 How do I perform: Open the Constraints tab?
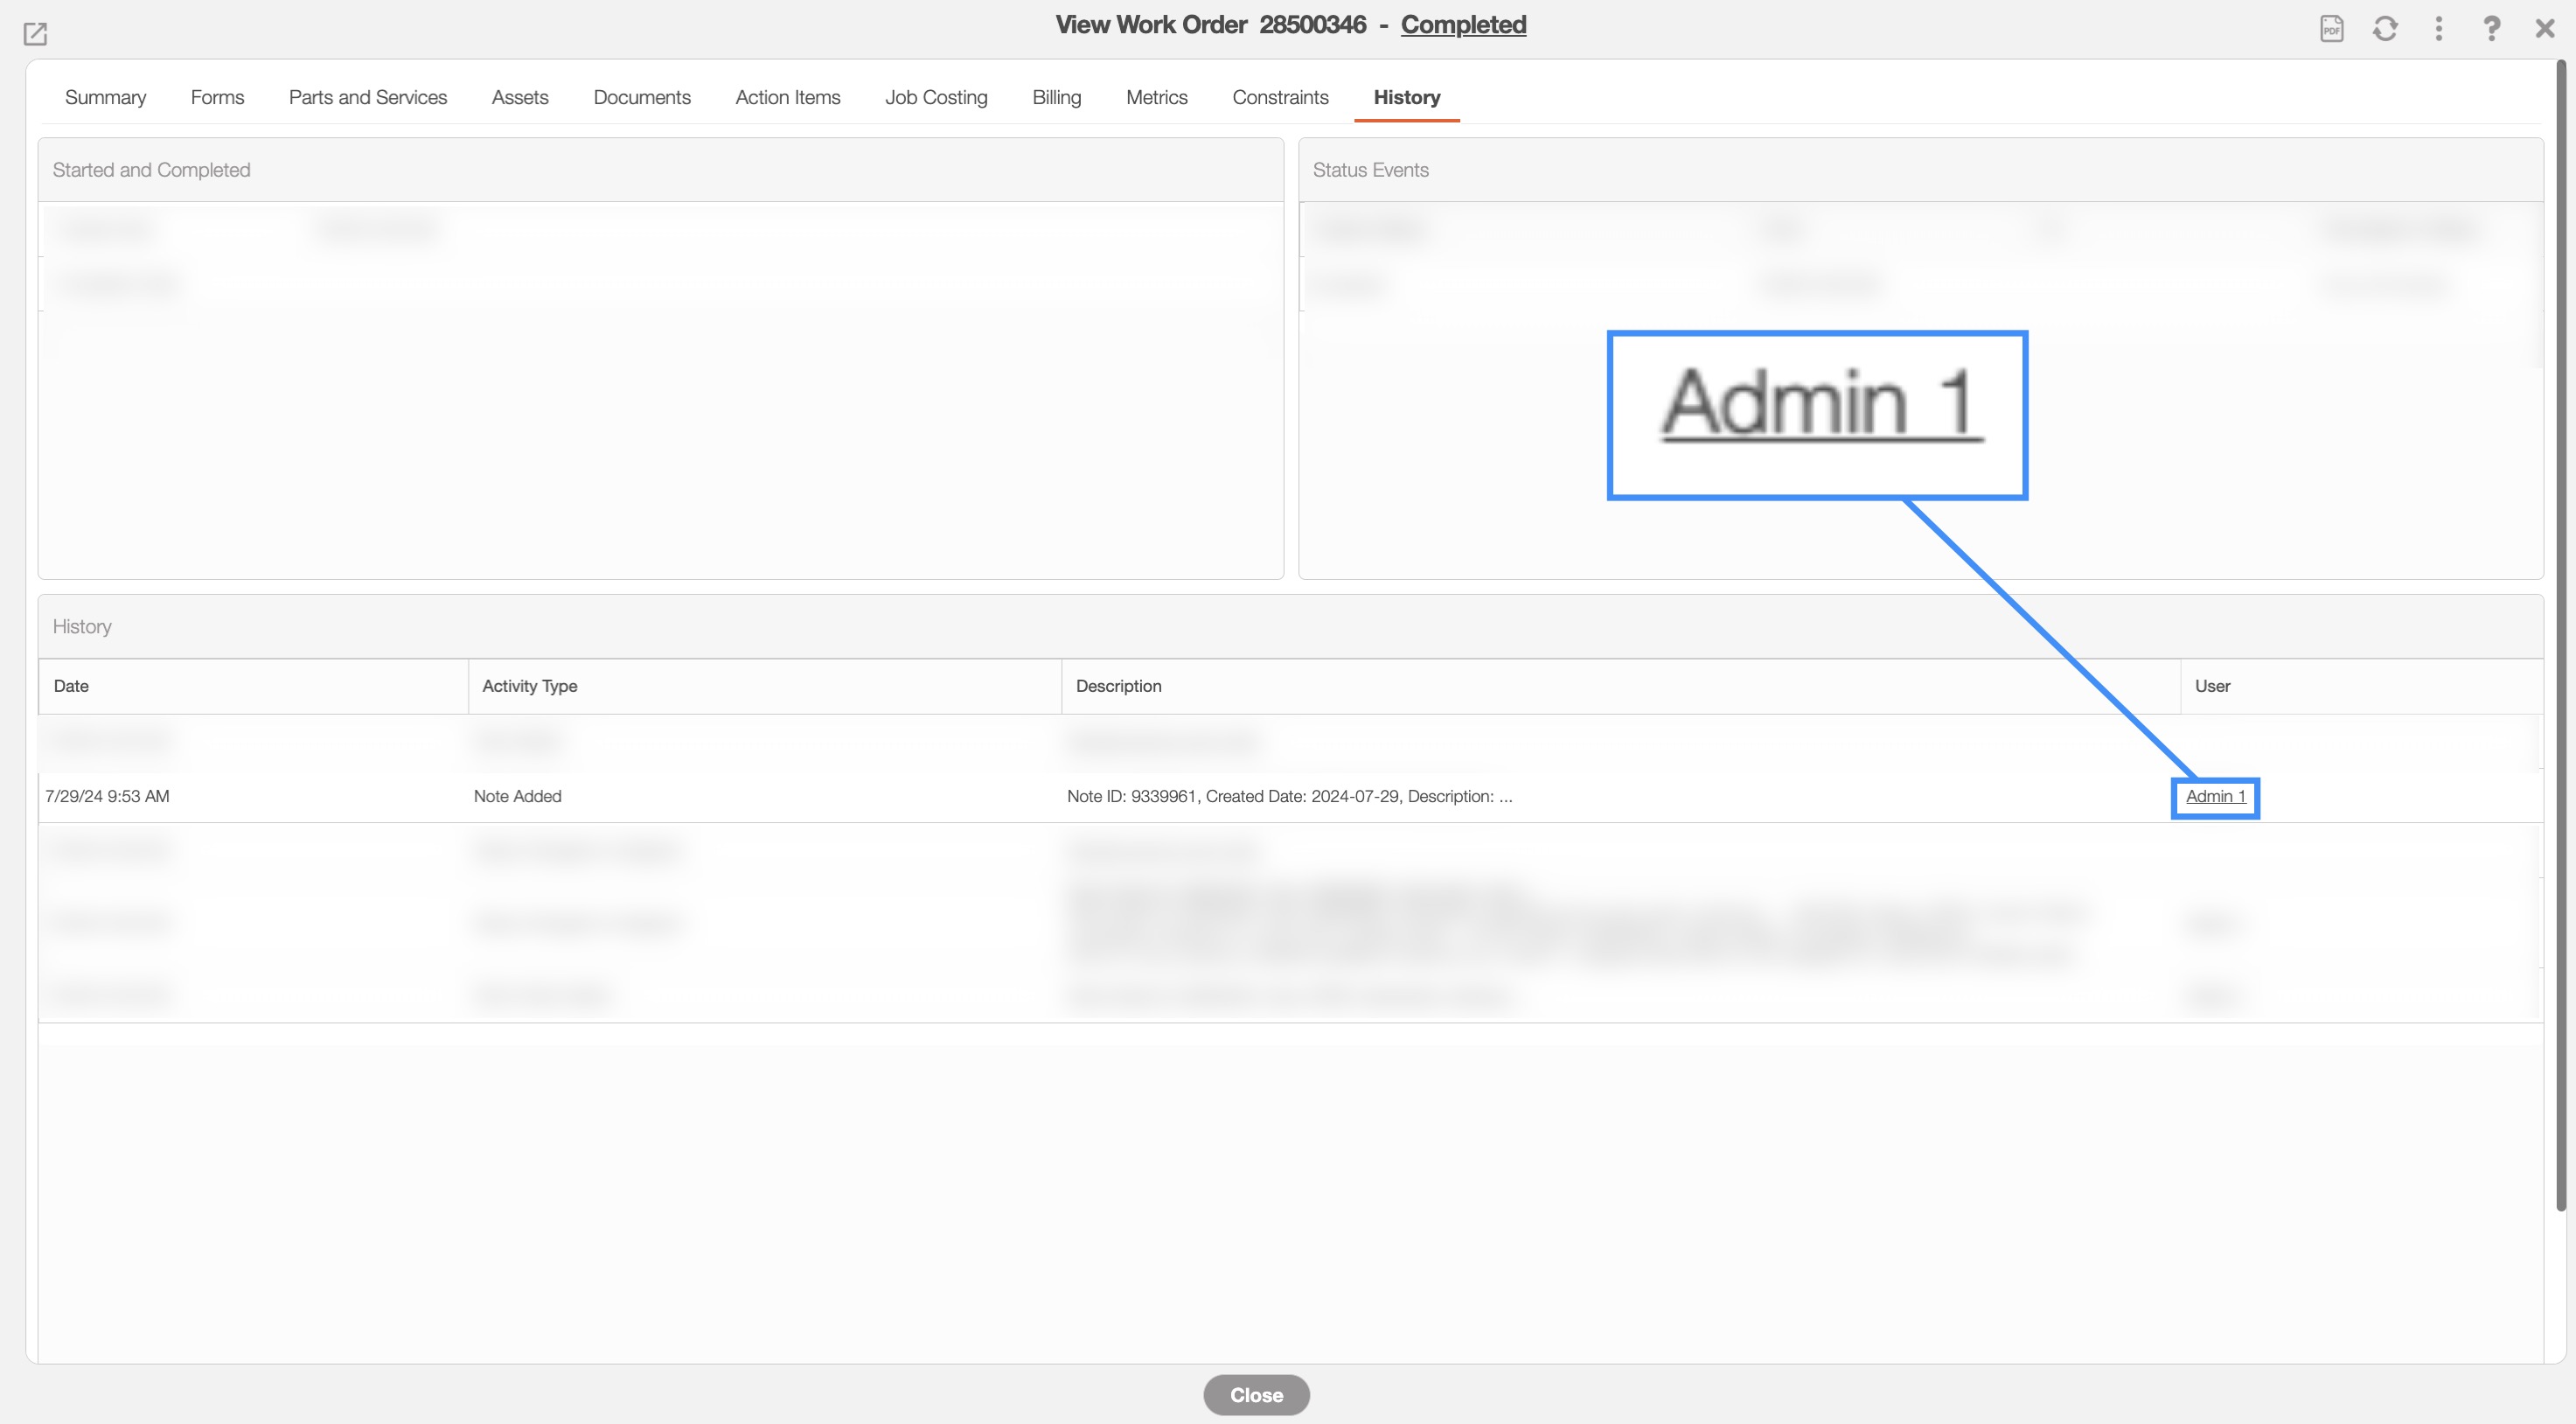click(x=1279, y=97)
